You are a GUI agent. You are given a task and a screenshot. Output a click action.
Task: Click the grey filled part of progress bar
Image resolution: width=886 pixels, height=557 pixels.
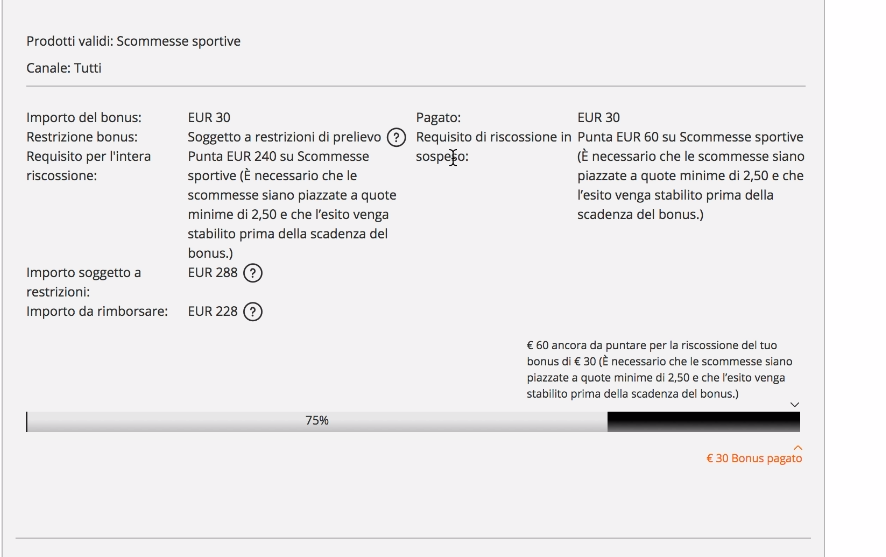click(x=316, y=422)
